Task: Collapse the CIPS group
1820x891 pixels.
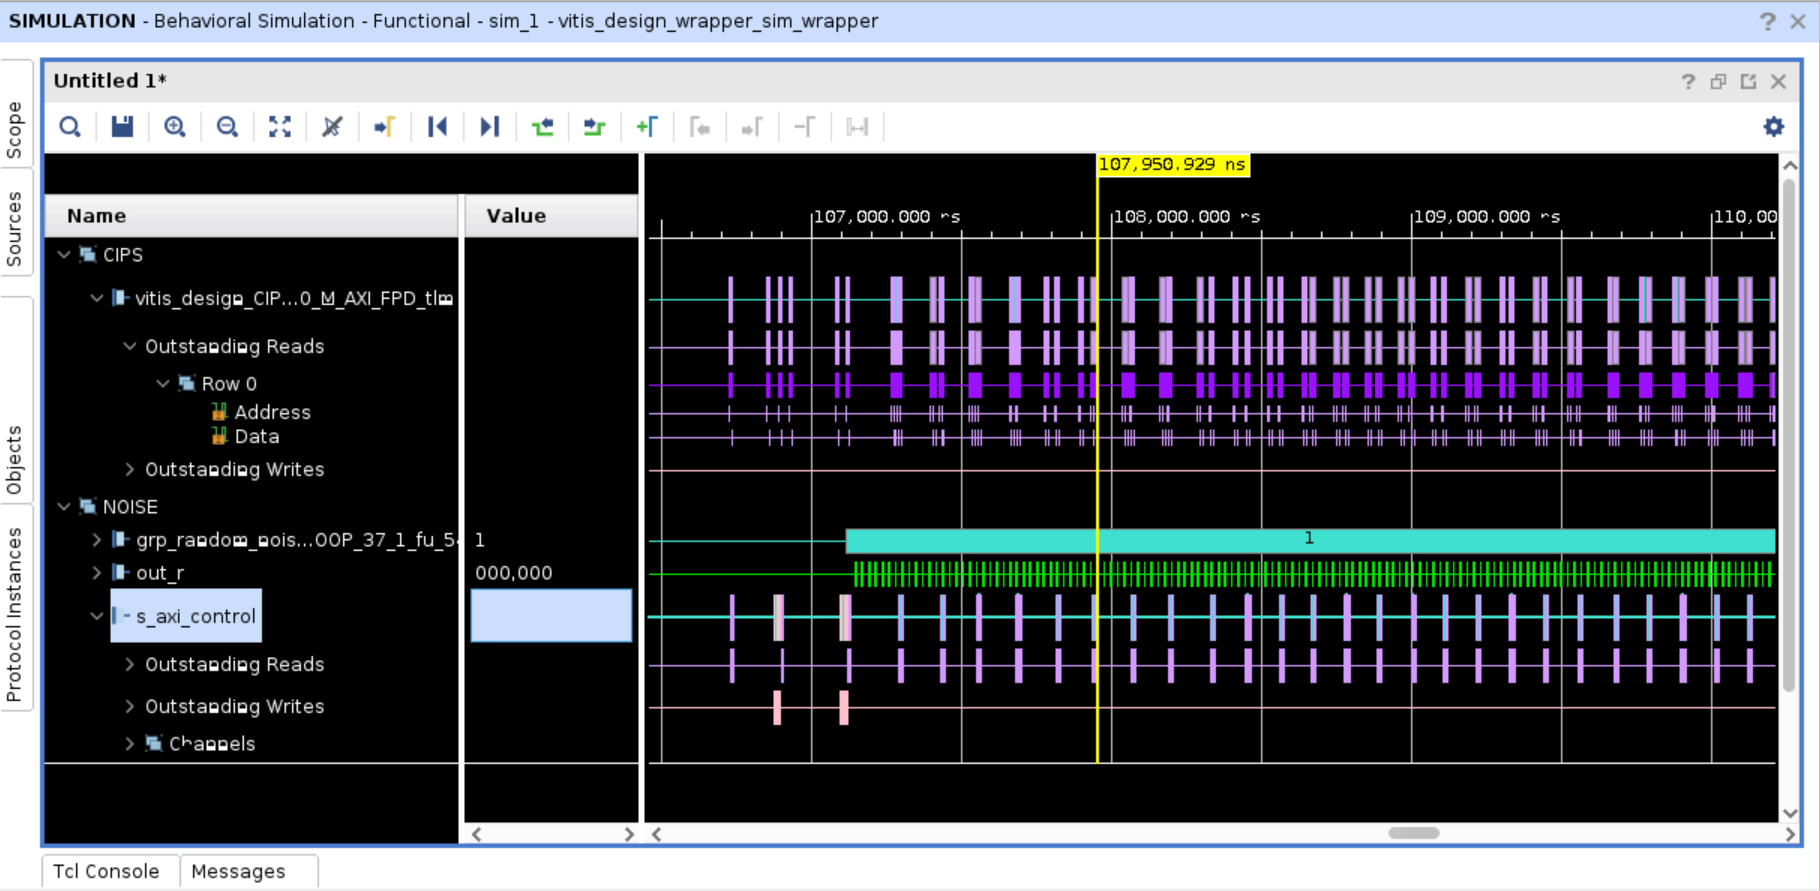Action: [x=65, y=255]
